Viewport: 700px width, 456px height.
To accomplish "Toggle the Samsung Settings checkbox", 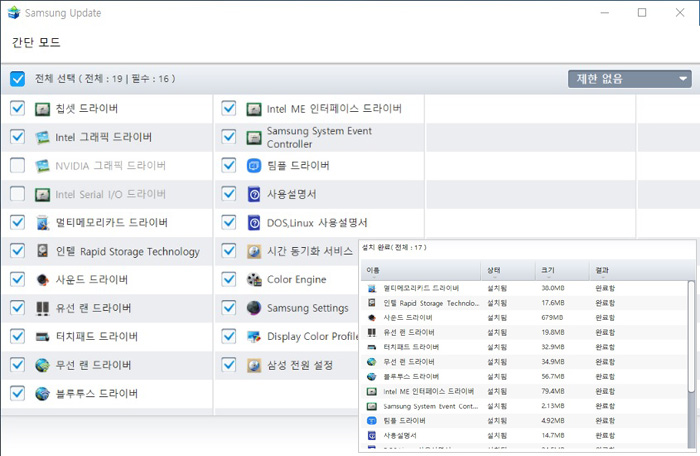I will pos(229,308).
